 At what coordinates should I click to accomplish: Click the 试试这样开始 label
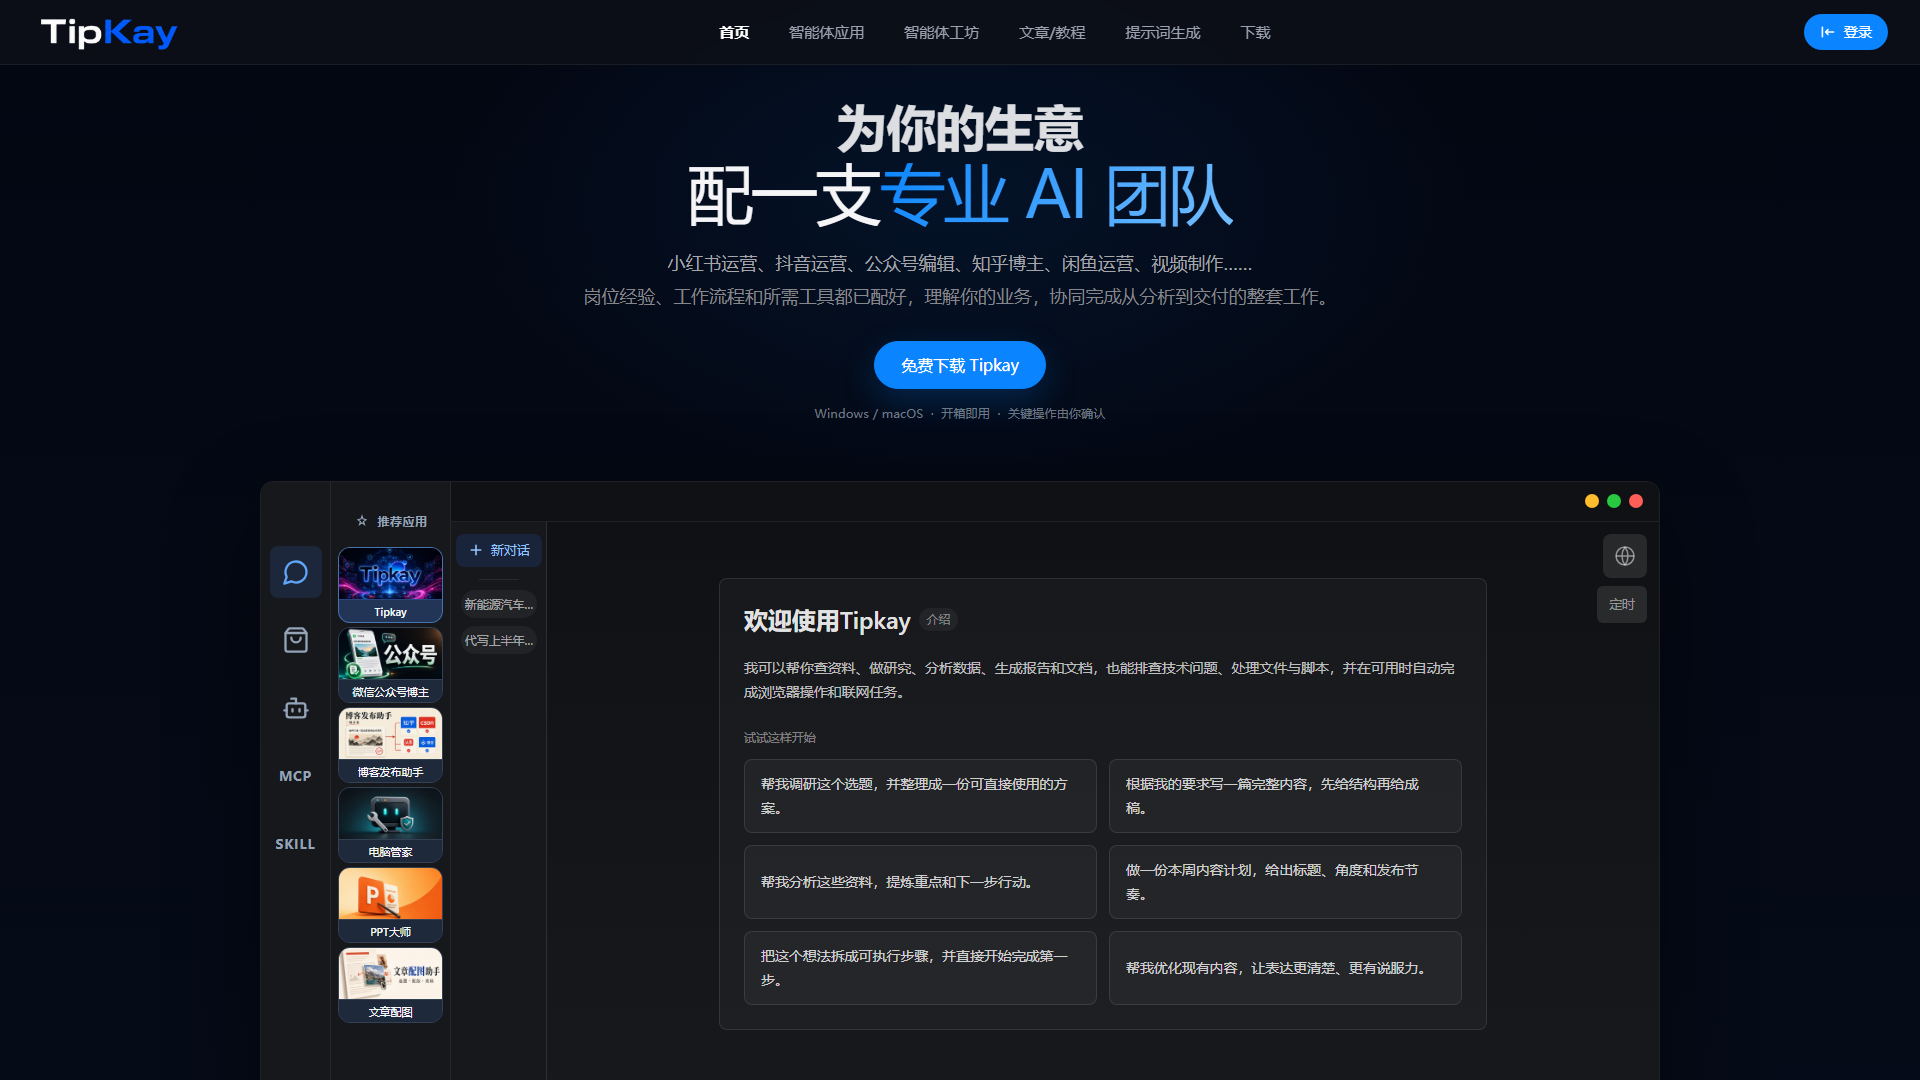[779, 738]
